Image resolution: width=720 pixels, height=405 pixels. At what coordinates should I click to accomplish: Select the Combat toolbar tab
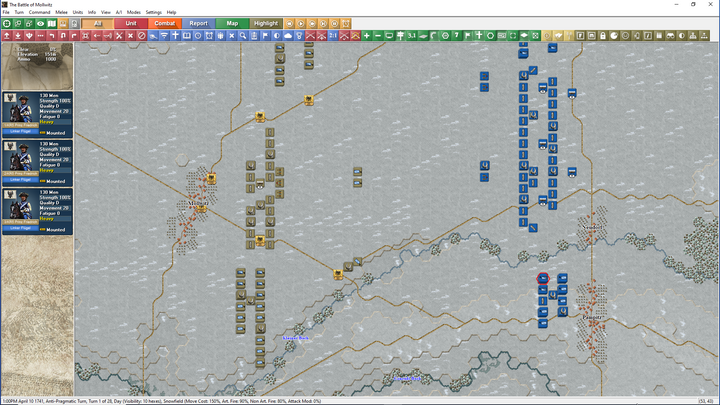point(164,23)
